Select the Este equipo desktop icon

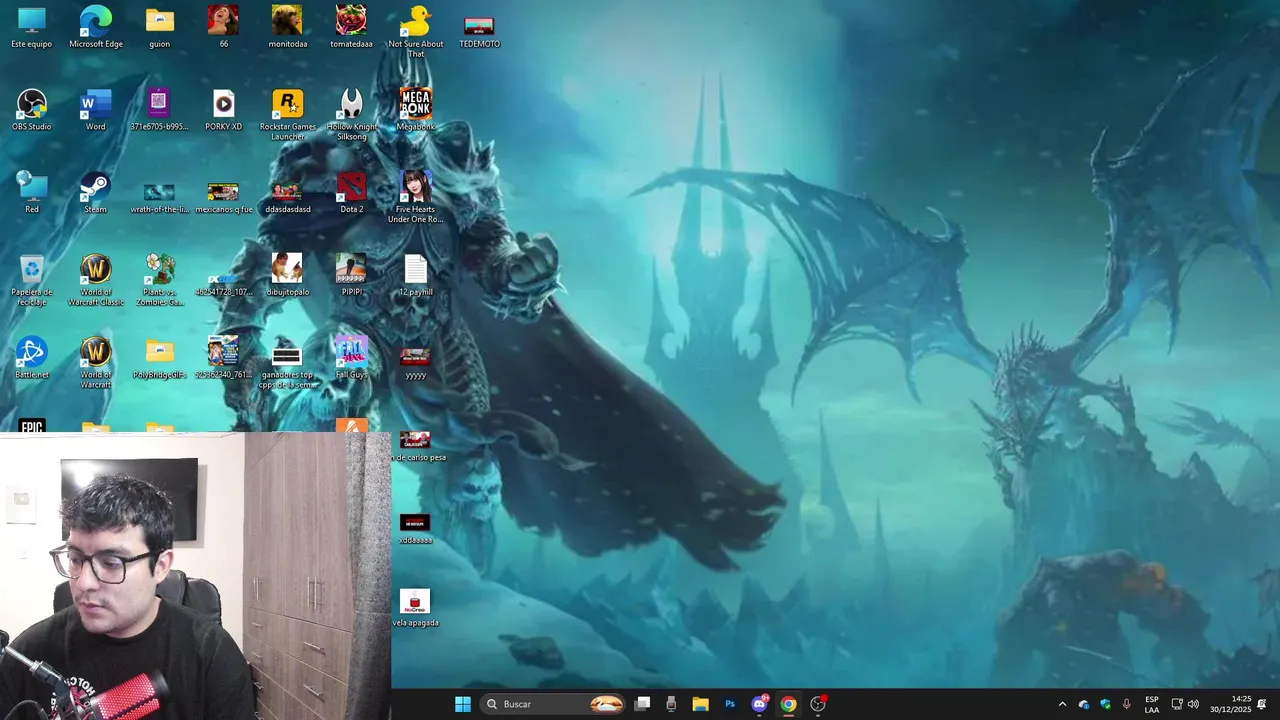tap(32, 27)
